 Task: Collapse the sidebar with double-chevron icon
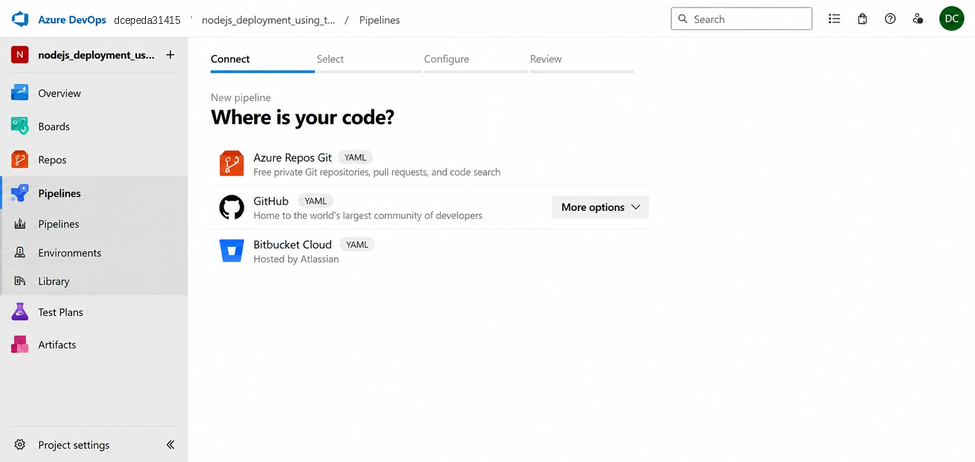coord(170,445)
